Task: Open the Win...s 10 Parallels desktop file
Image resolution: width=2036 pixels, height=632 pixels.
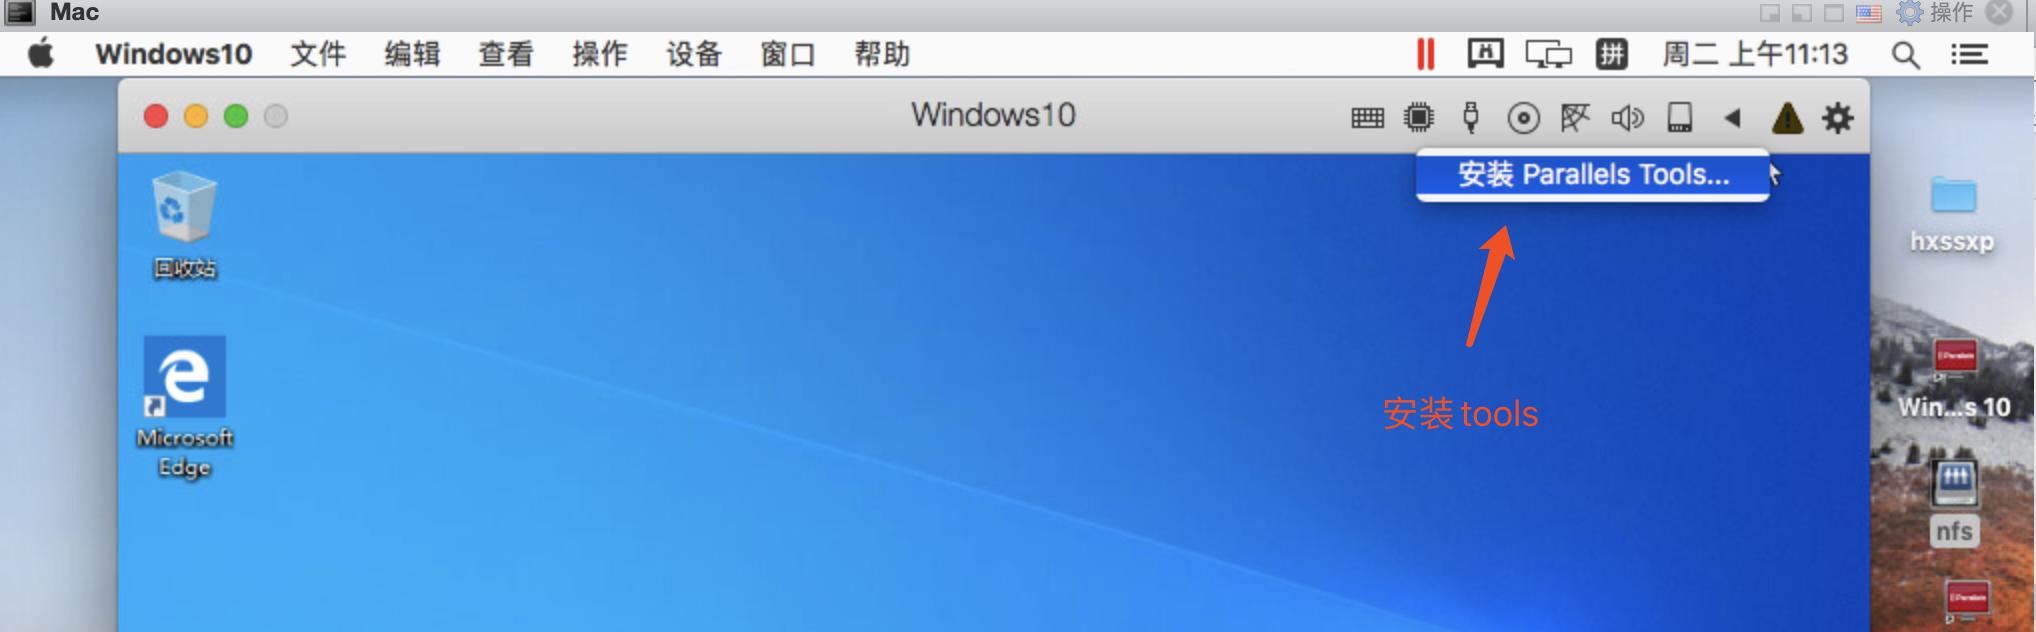Action: click(1955, 380)
